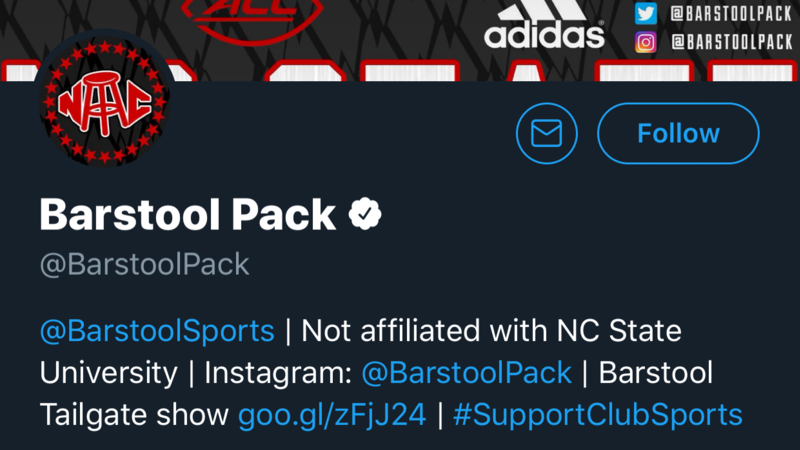Click the Follow button
The image size is (800, 450).
point(678,133)
